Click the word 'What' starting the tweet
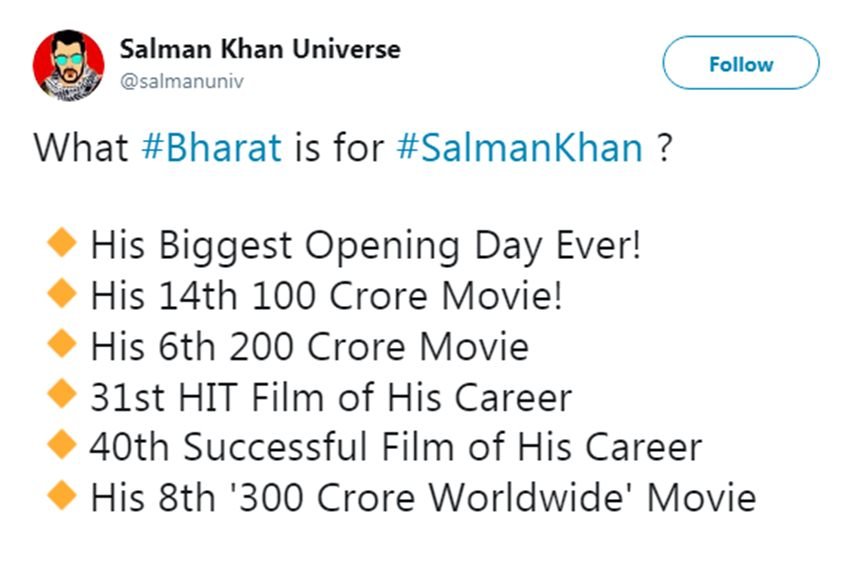The height and width of the screenshot is (561, 850). pyautogui.click(x=82, y=148)
